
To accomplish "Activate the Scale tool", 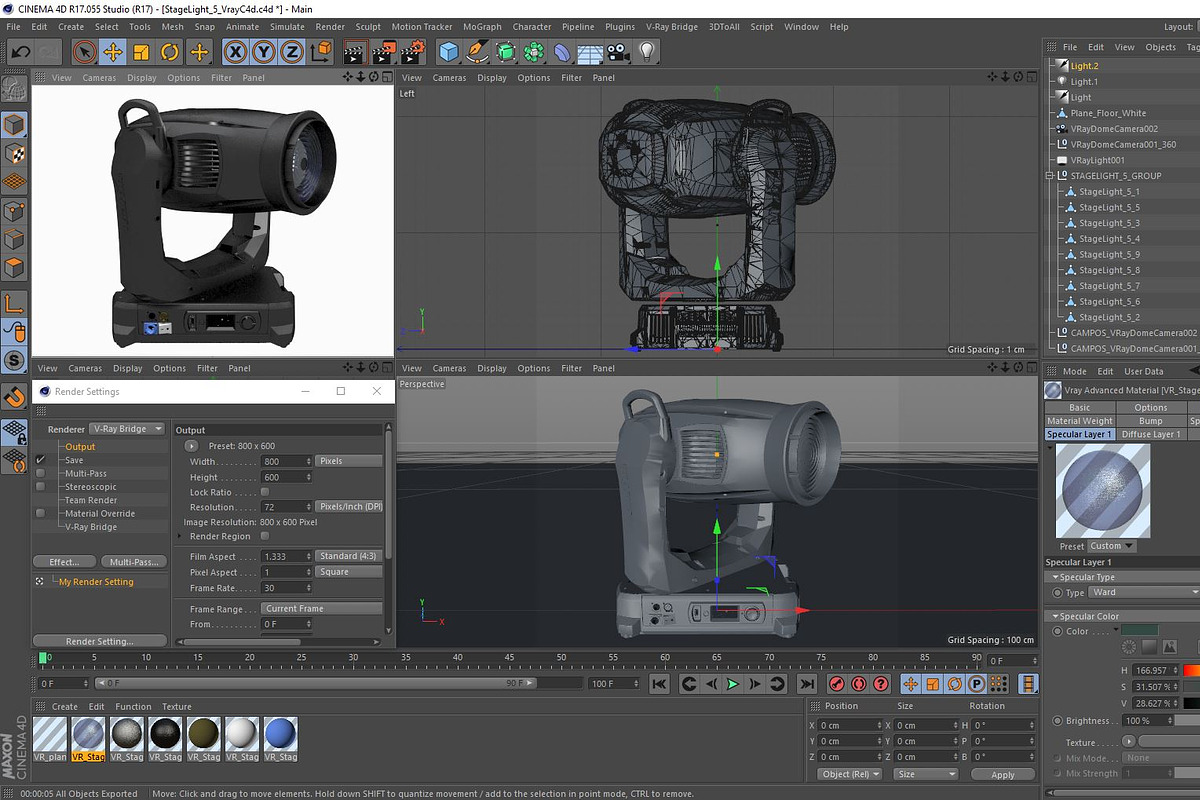I will (141, 51).
